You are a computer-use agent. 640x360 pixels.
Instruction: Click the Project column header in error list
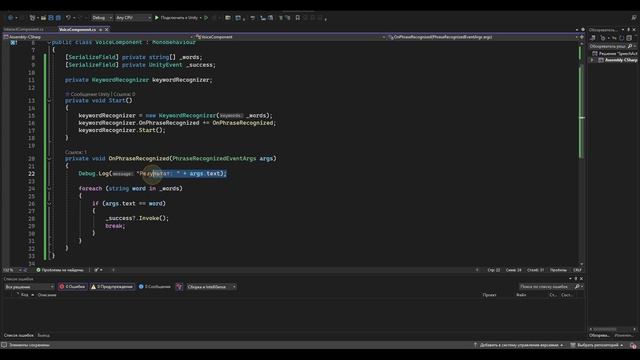(489, 295)
